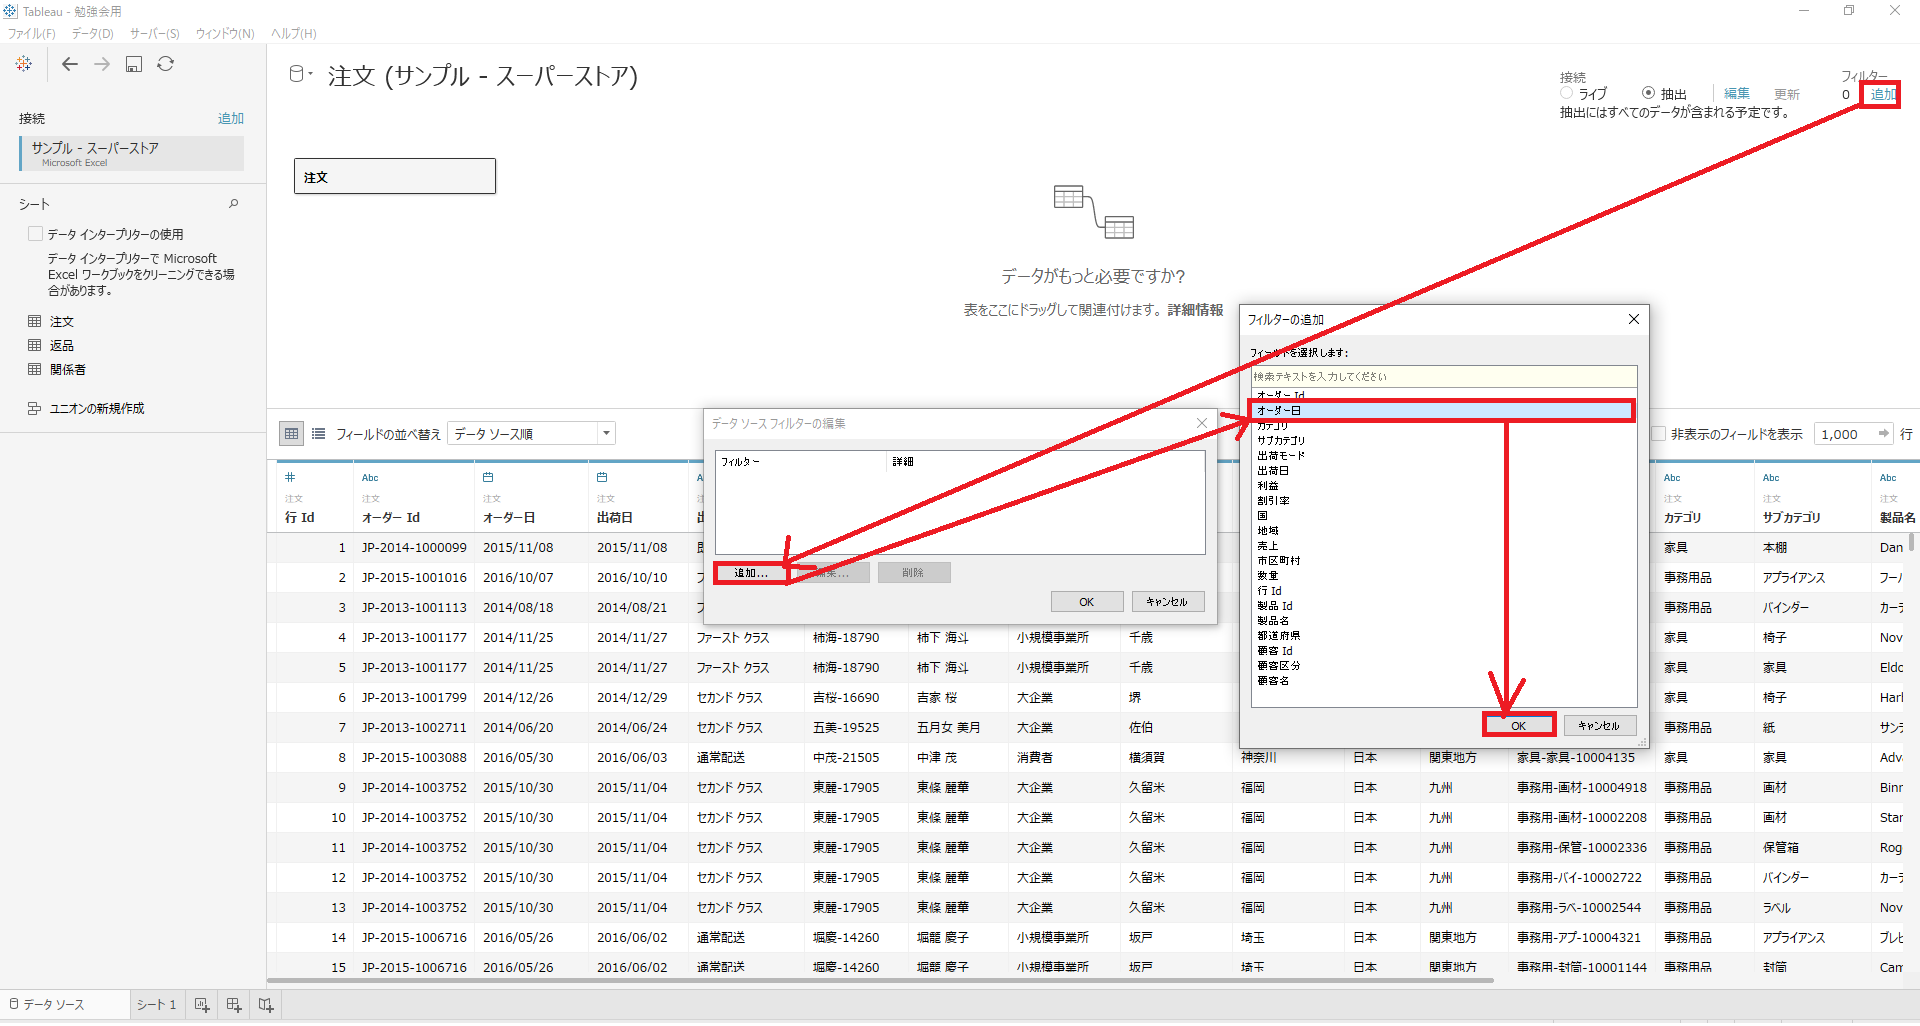Click the save floppy disk icon
This screenshot has height=1026, width=1920.
pos(134,64)
